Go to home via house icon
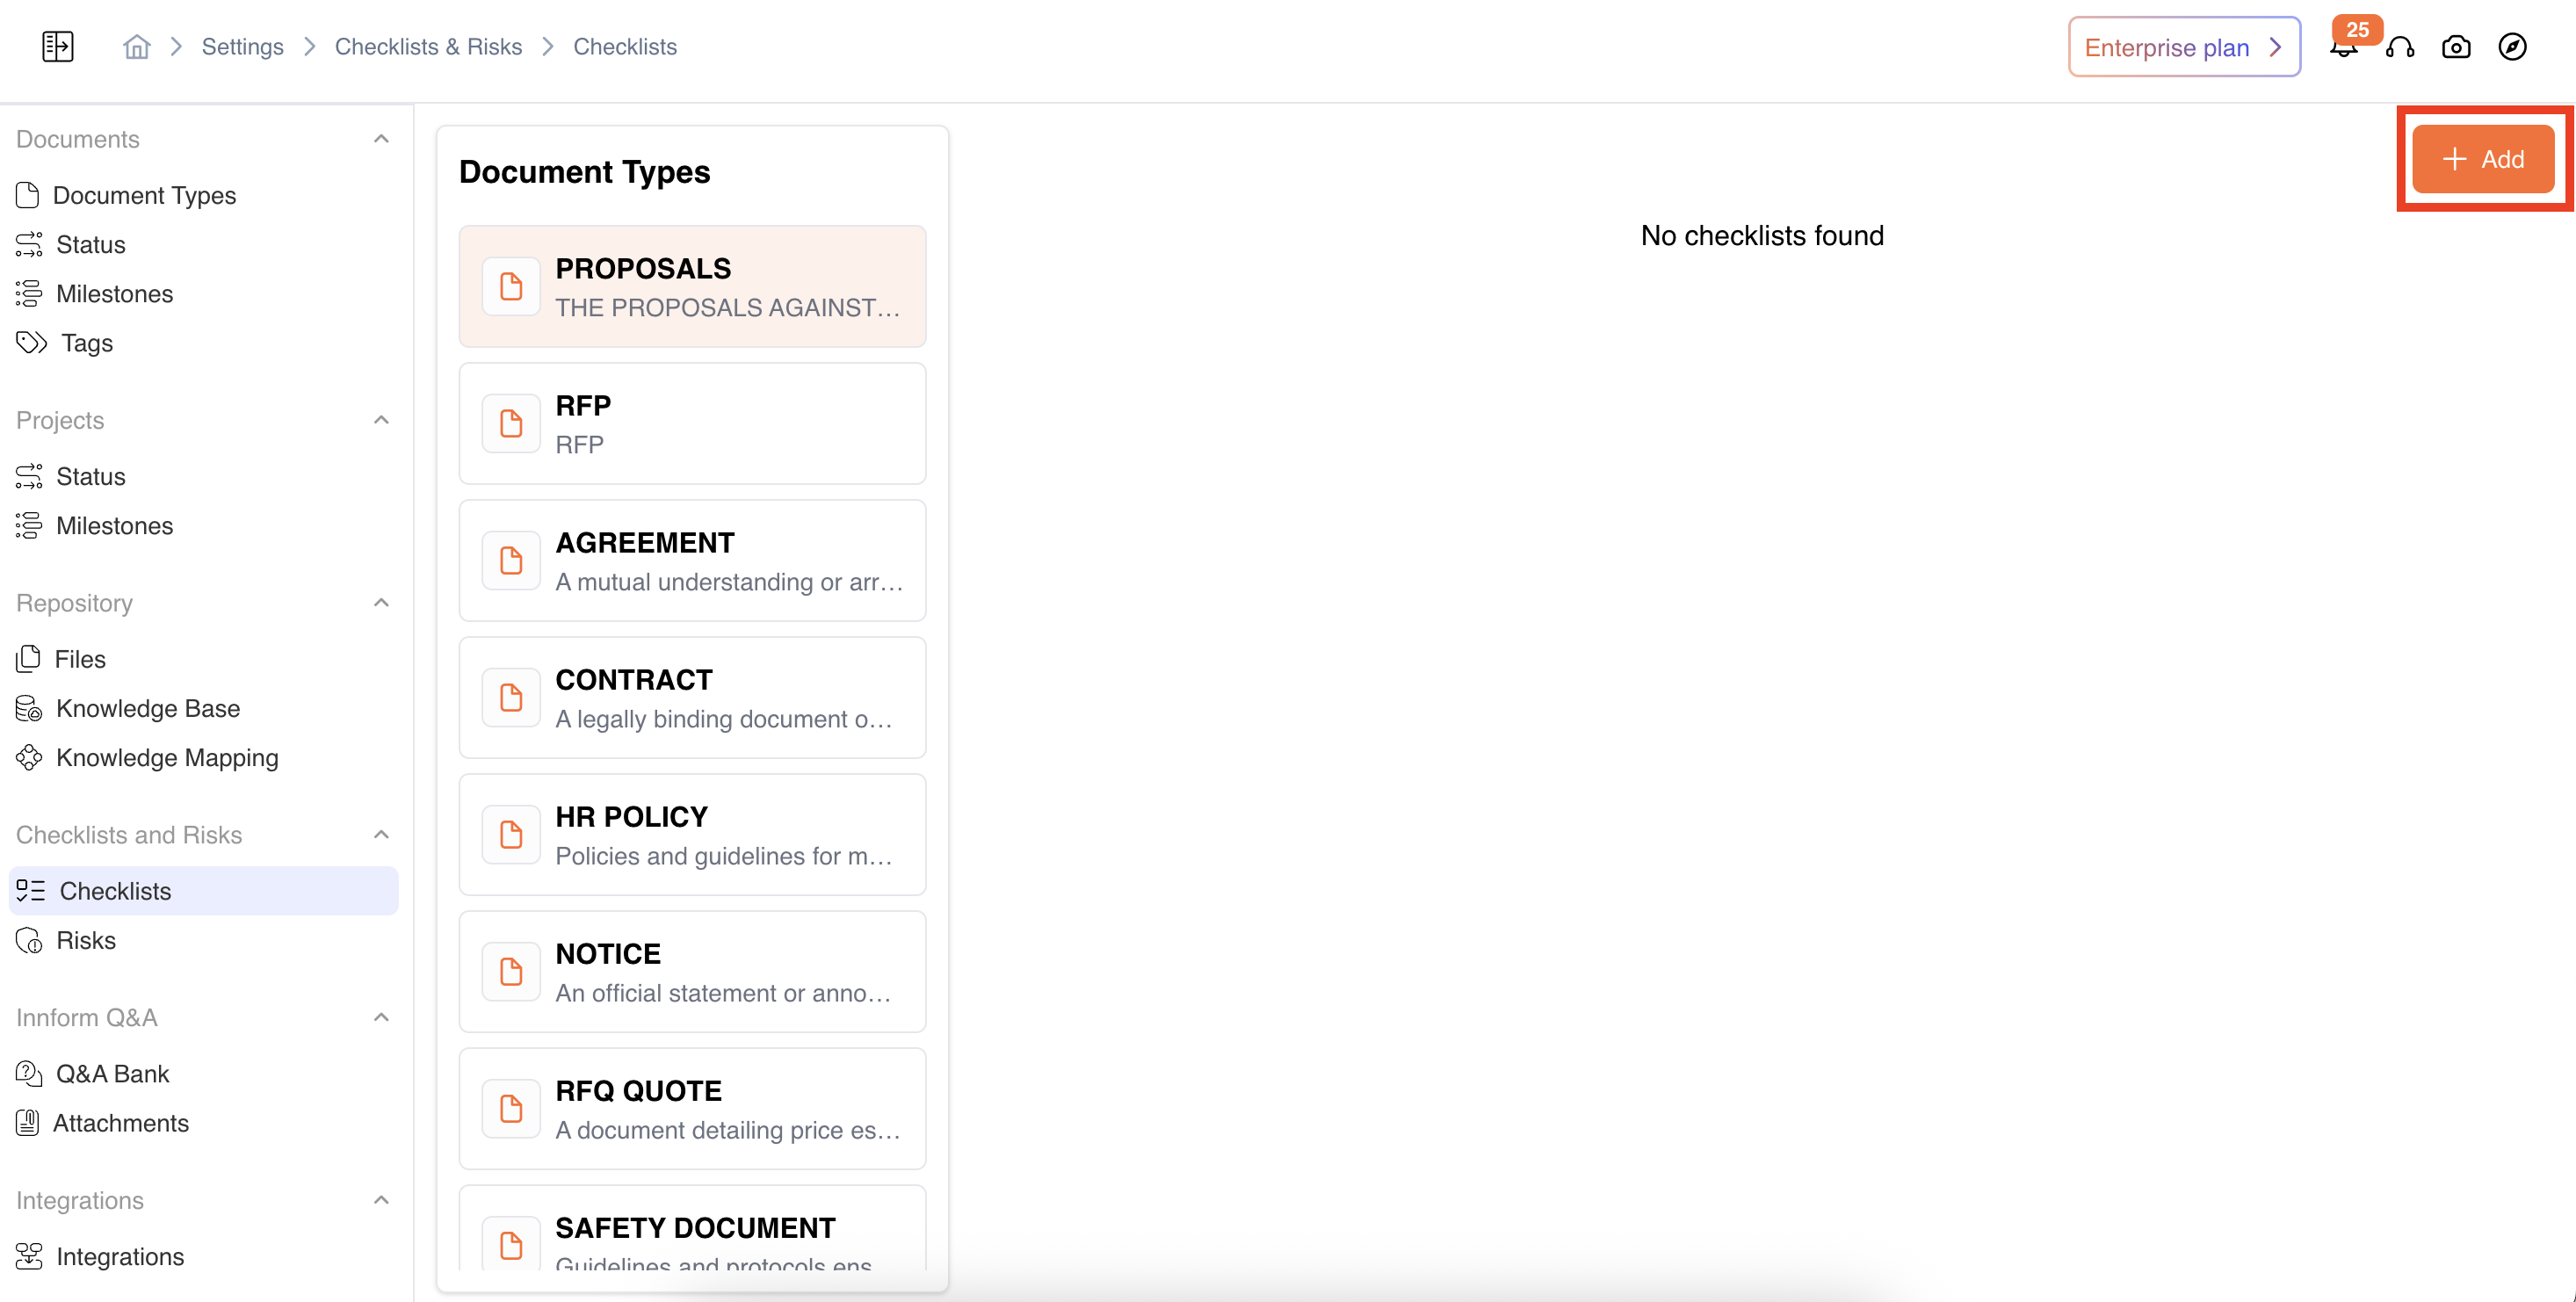Image resolution: width=2576 pixels, height=1302 pixels. pyautogui.click(x=136, y=46)
